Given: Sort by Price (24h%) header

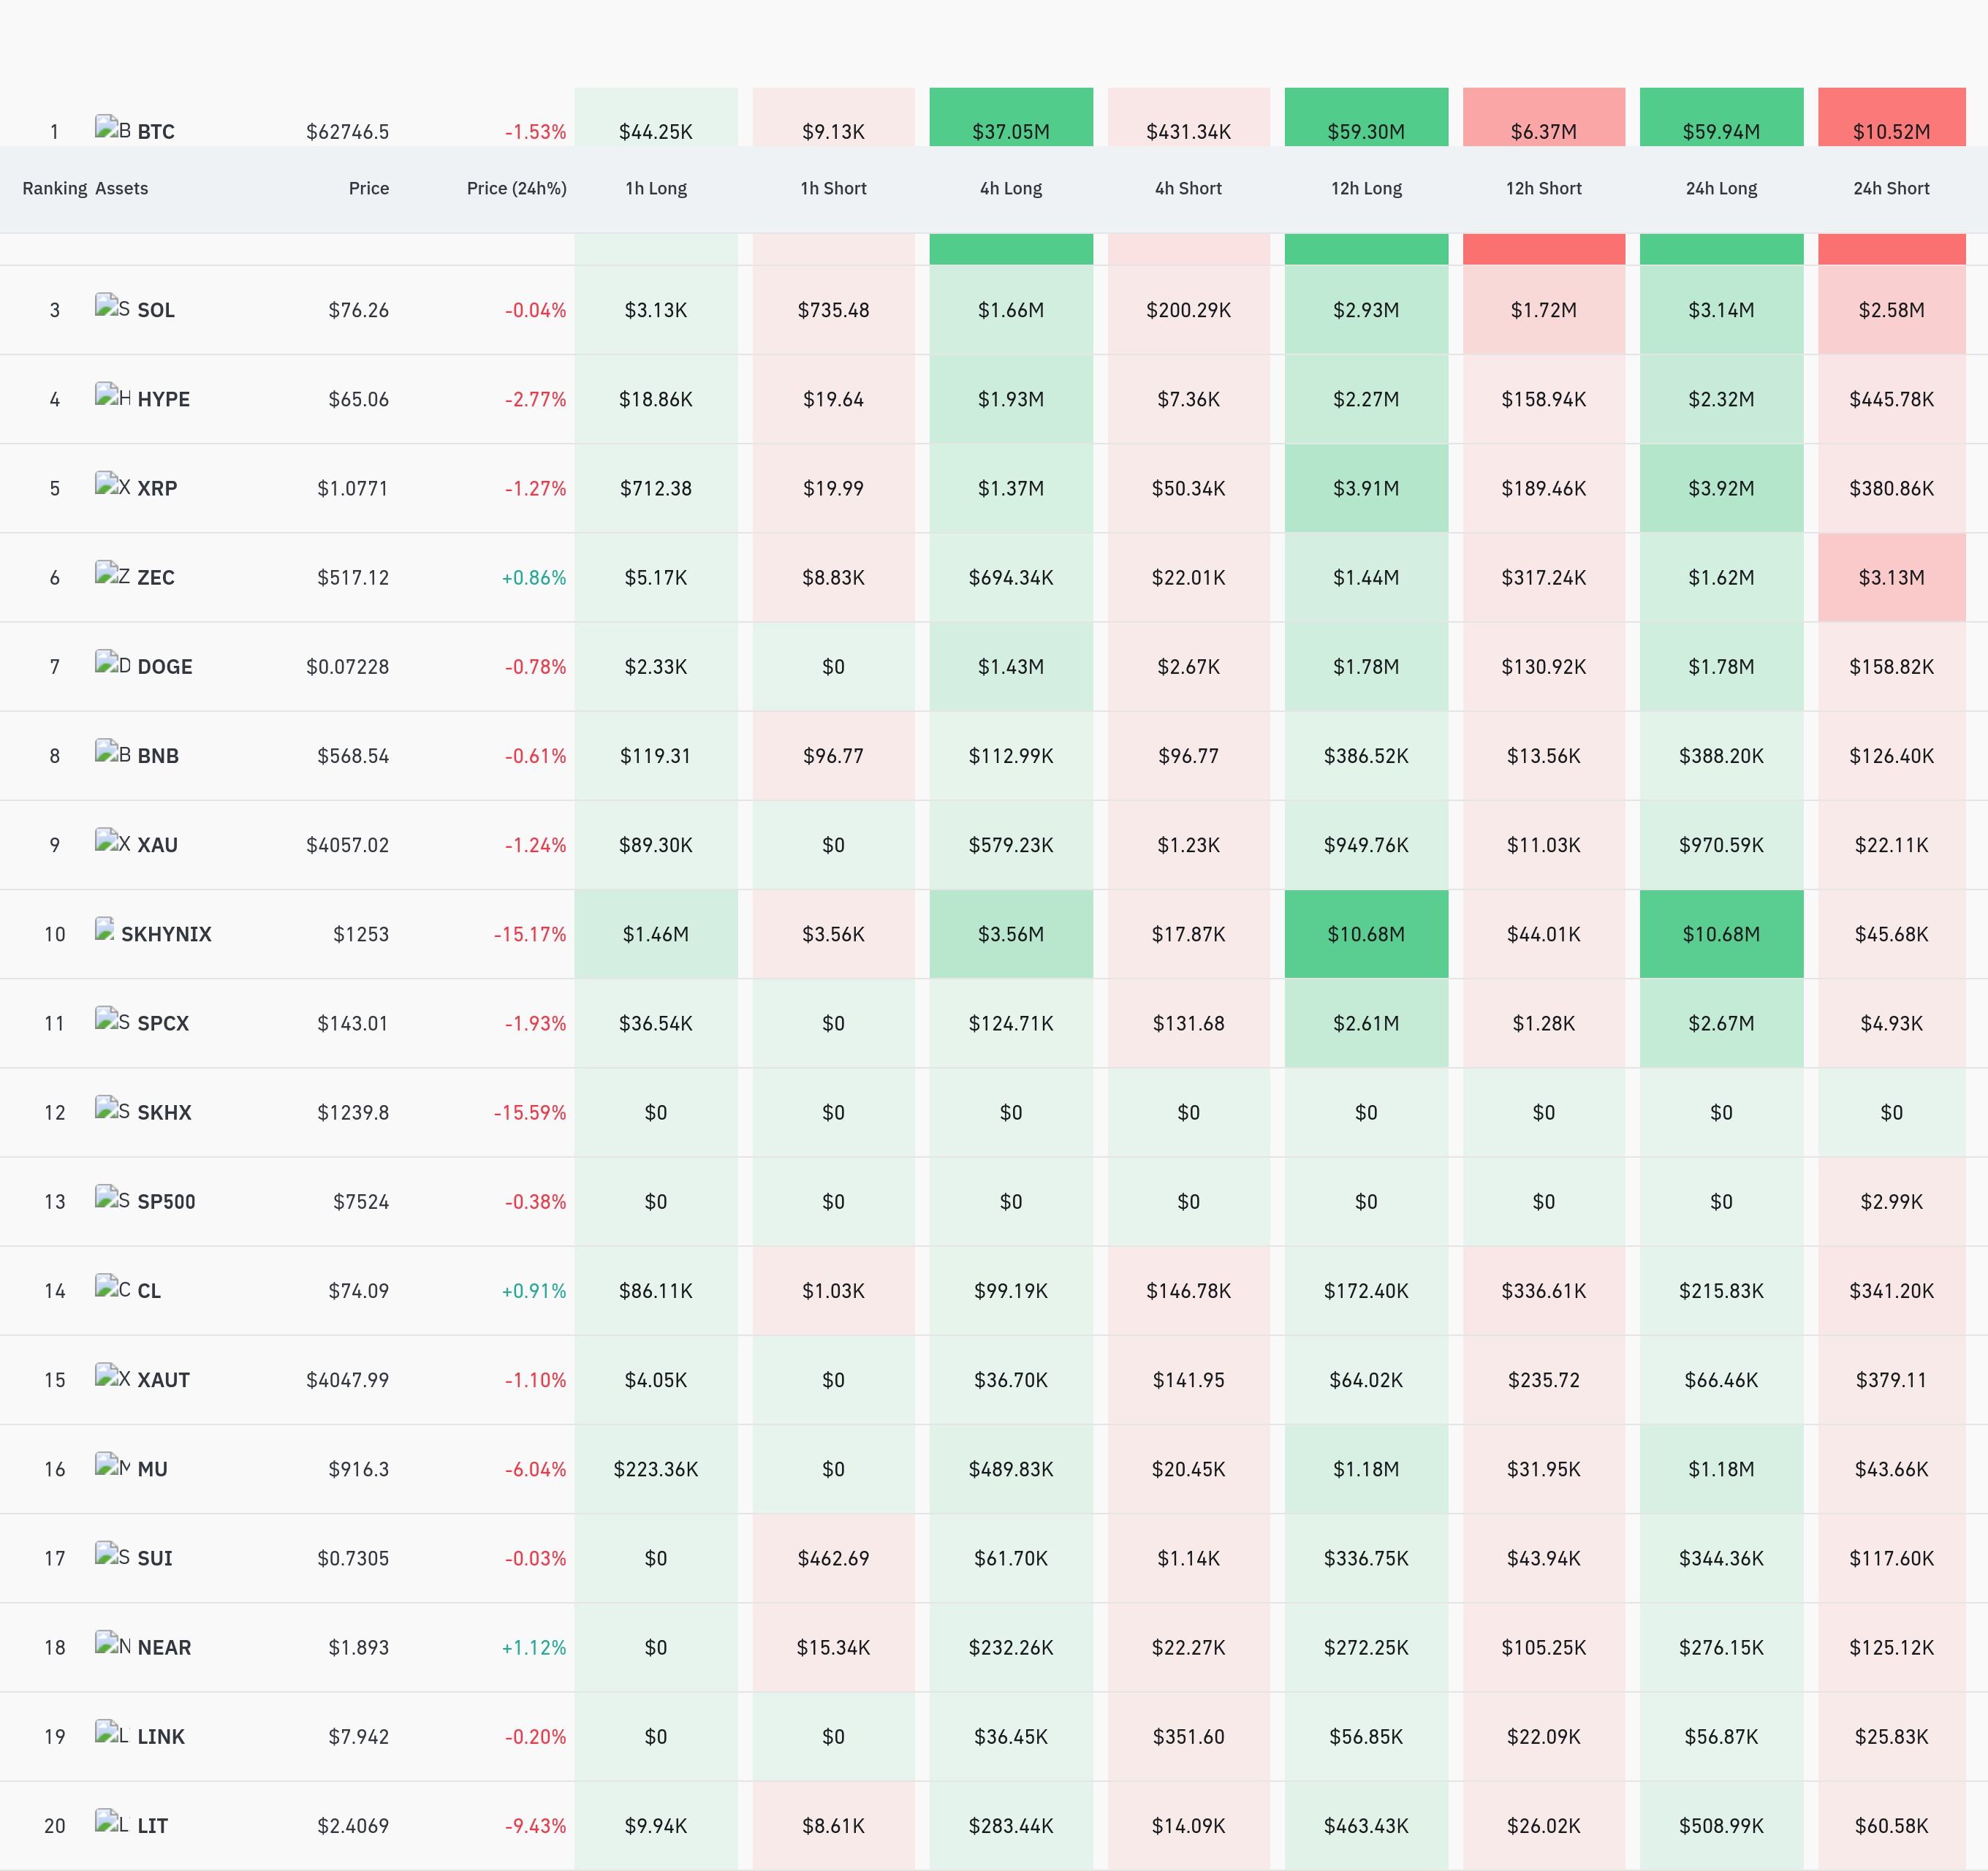Looking at the screenshot, I should click(x=516, y=188).
